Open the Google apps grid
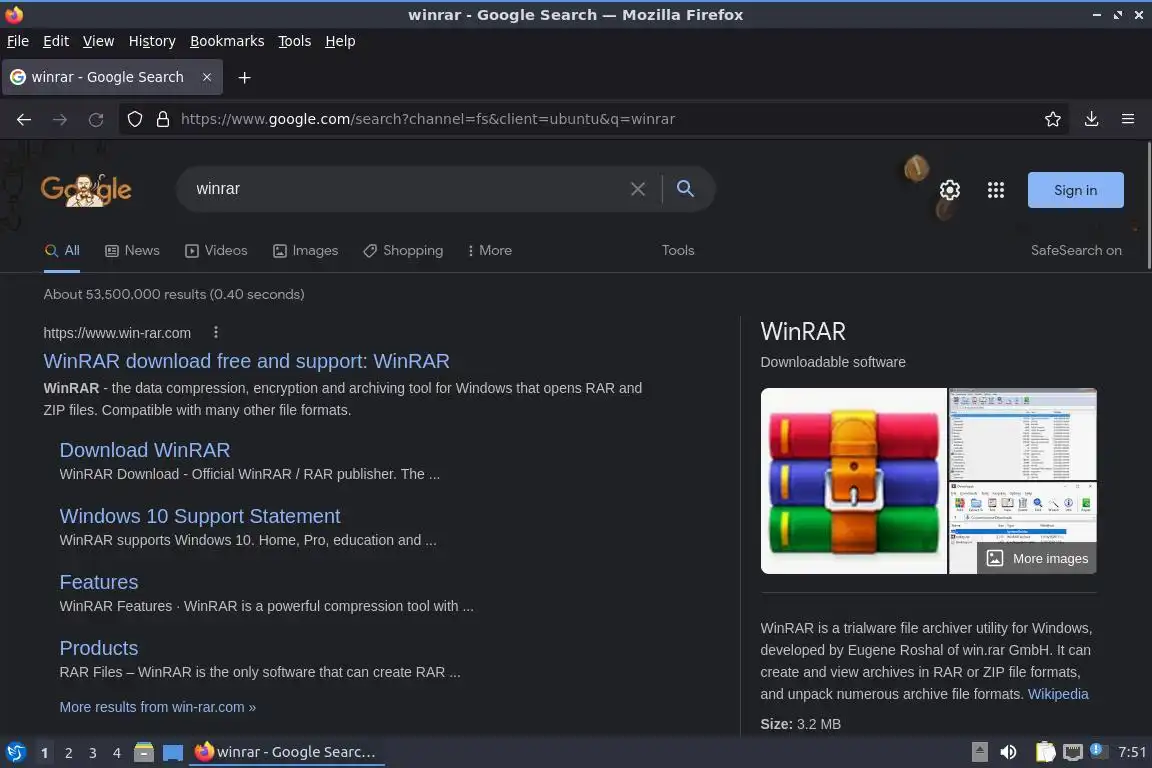Image resolution: width=1152 pixels, height=768 pixels. pyautogui.click(x=996, y=190)
